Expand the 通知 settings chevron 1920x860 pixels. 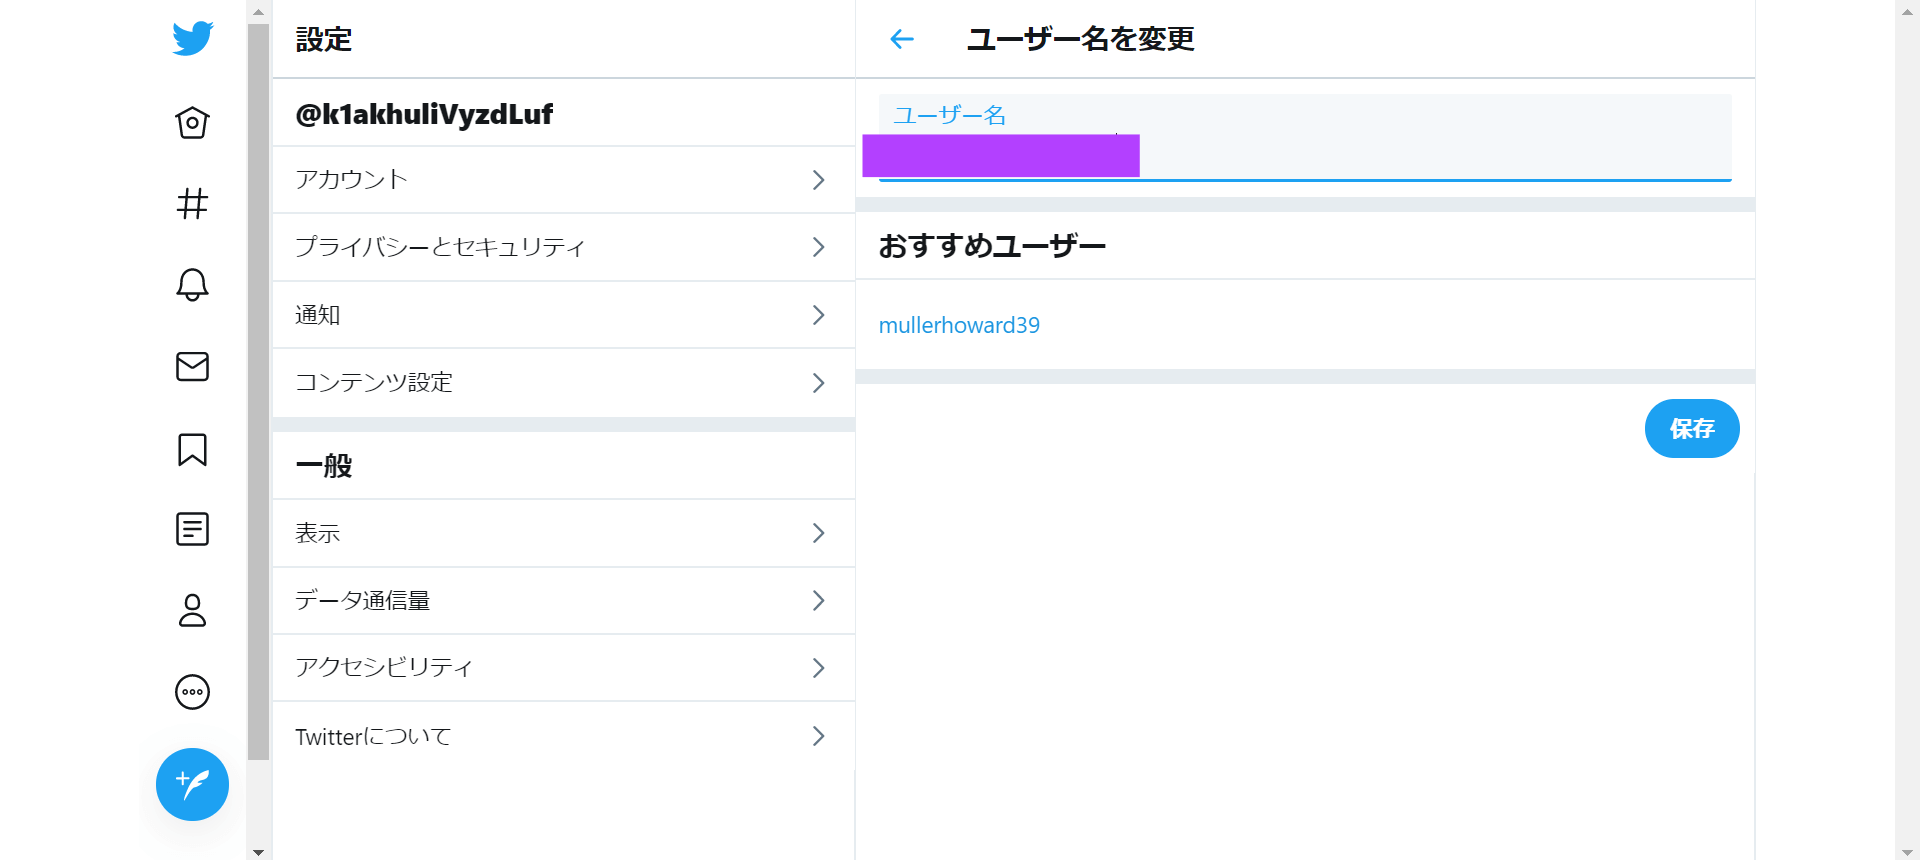pos(818,315)
